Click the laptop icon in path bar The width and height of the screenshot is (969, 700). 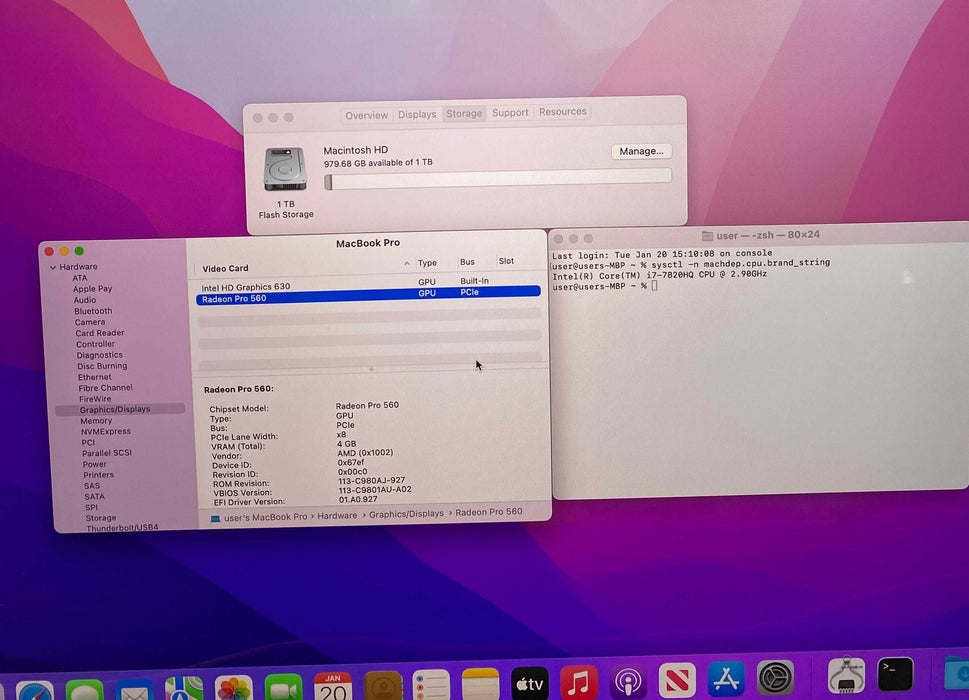215,518
